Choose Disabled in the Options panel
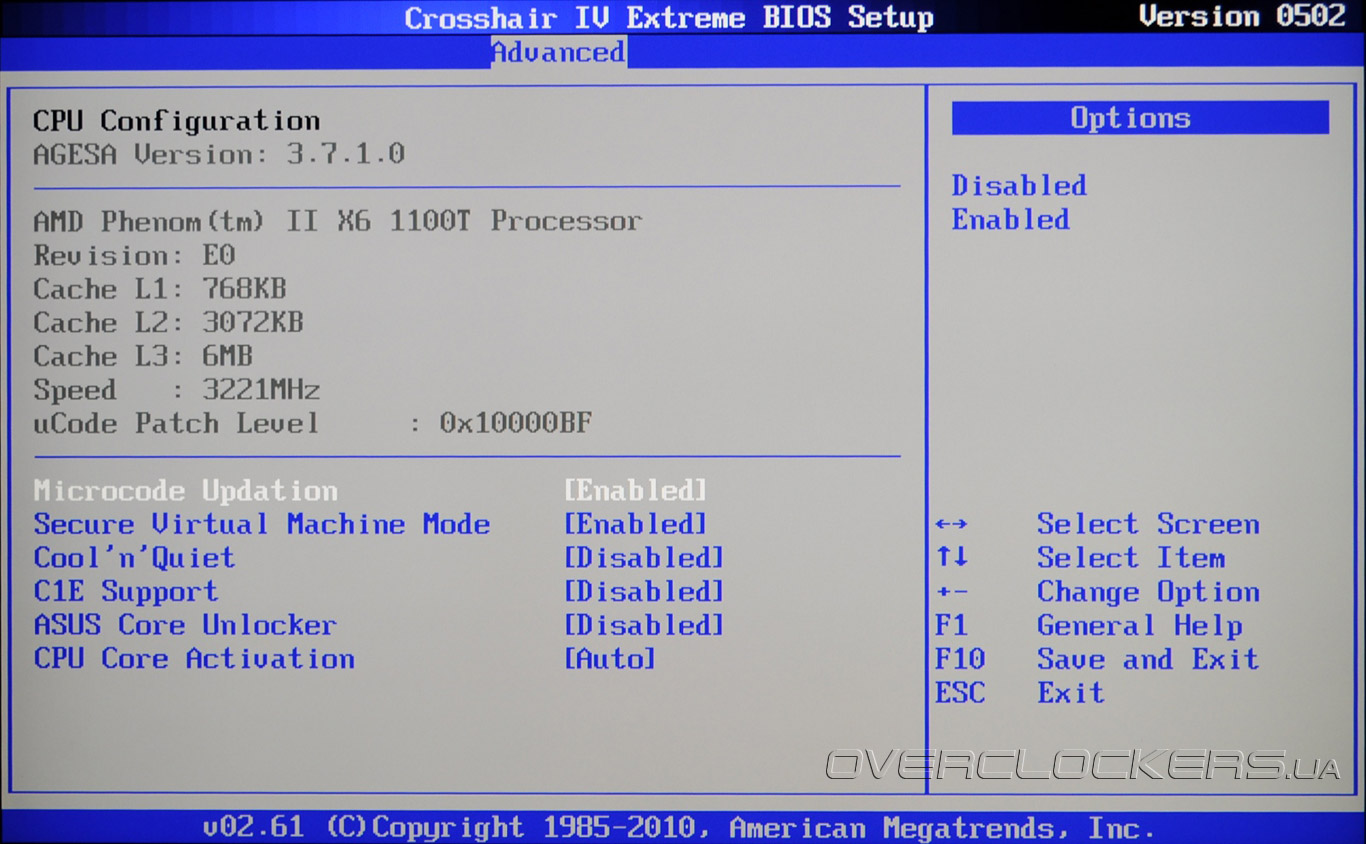The width and height of the screenshot is (1366, 844). (x=1019, y=186)
